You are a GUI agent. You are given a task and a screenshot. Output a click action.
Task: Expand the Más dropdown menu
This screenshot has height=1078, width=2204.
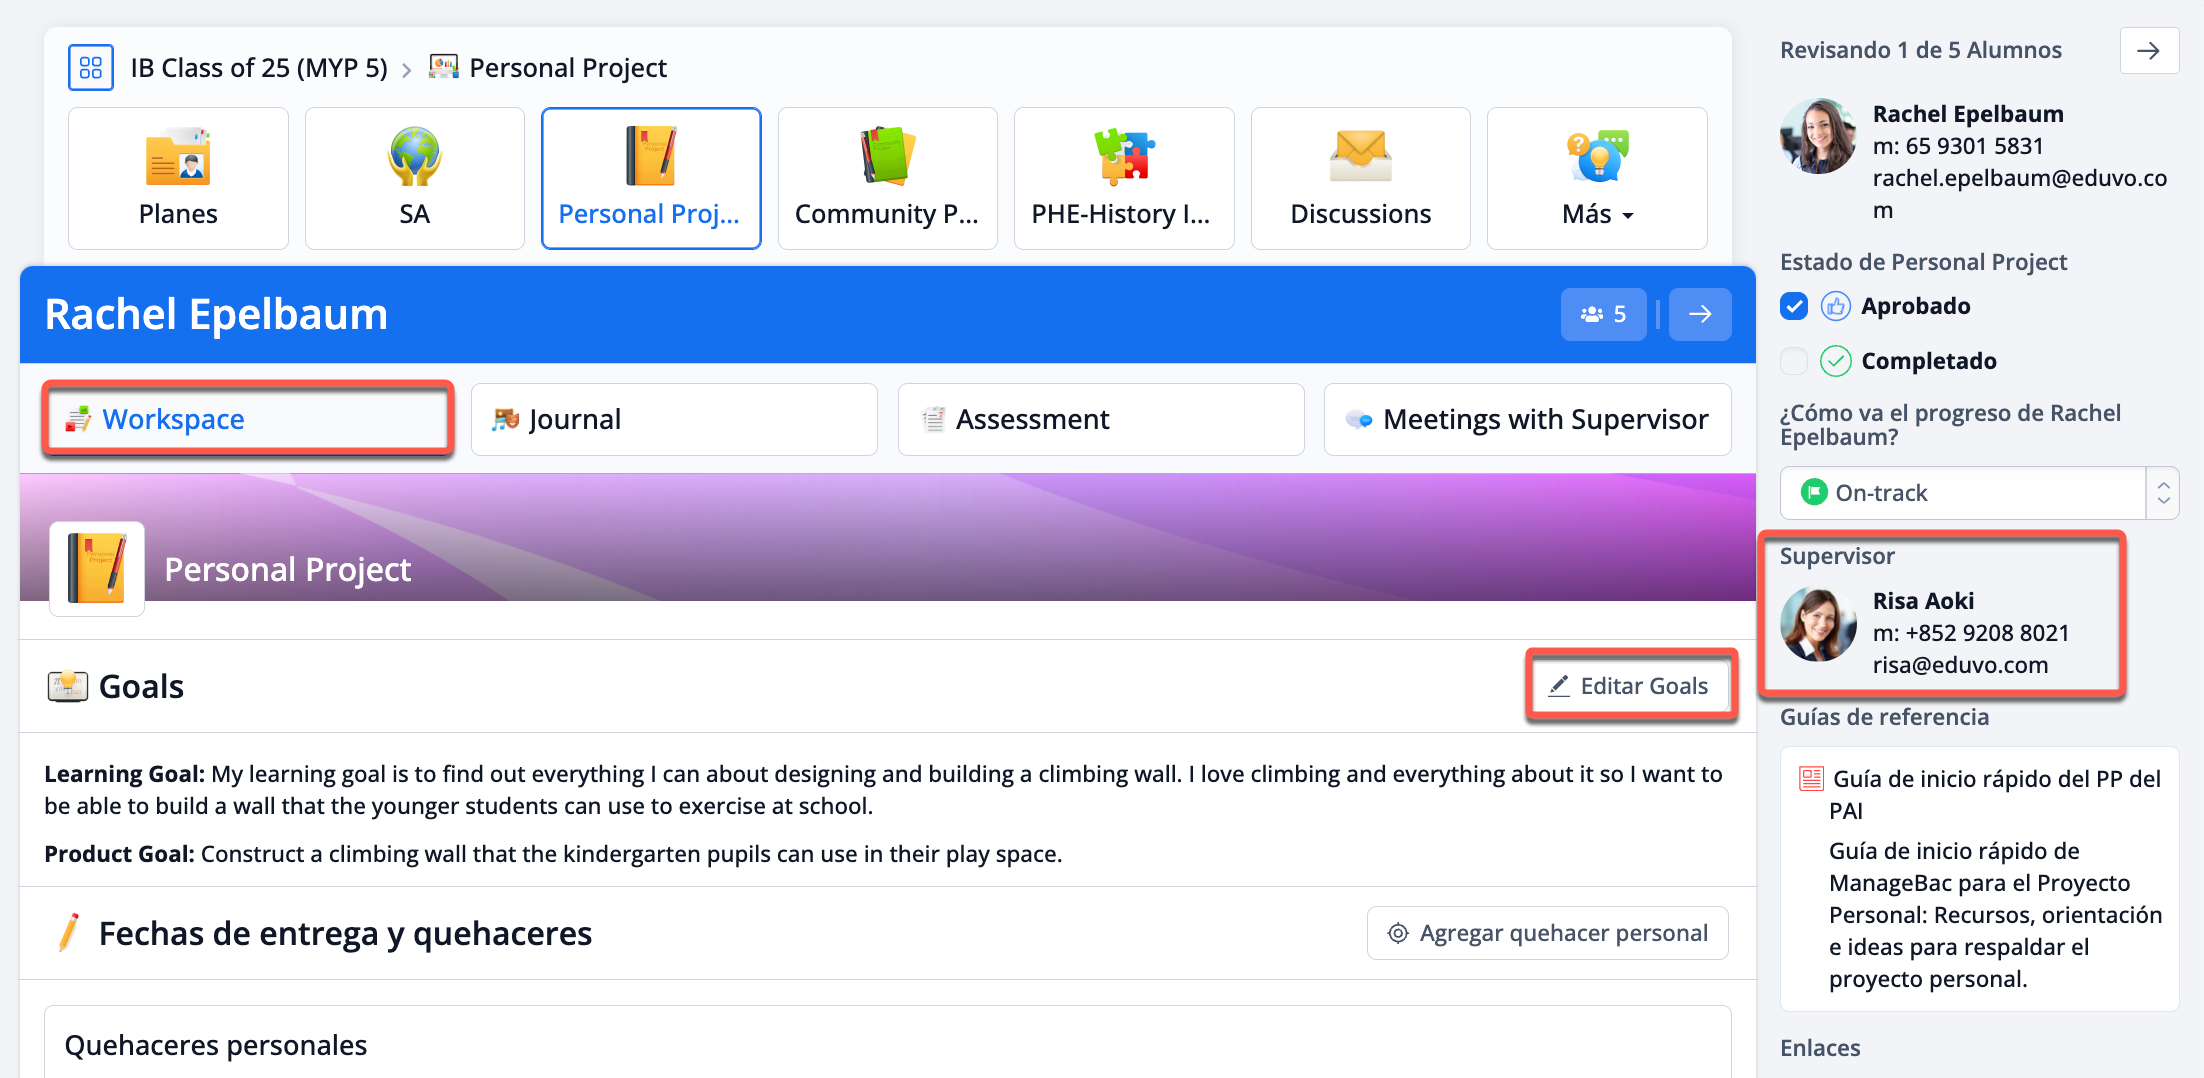pos(1597,214)
